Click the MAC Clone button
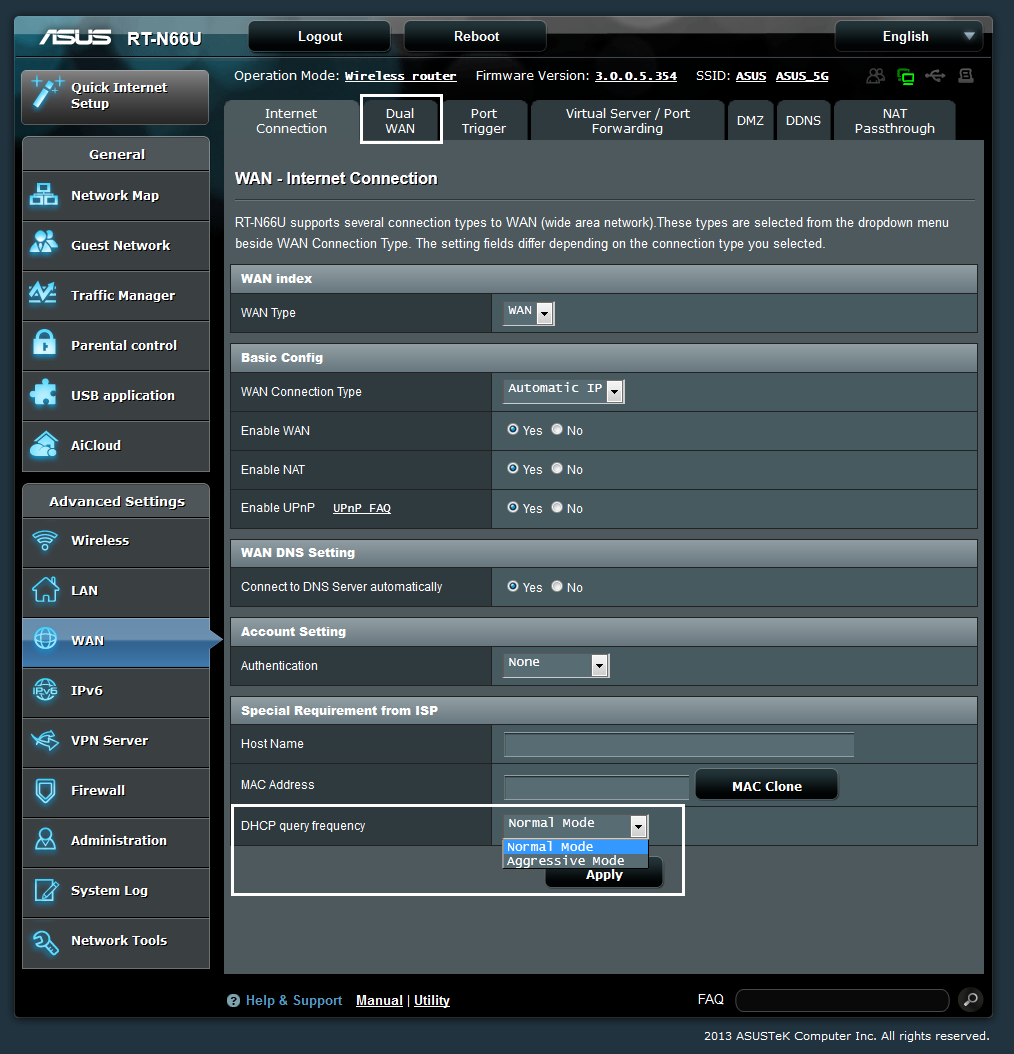Image resolution: width=1014 pixels, height=1054 pixels. [x=766, y=785]
